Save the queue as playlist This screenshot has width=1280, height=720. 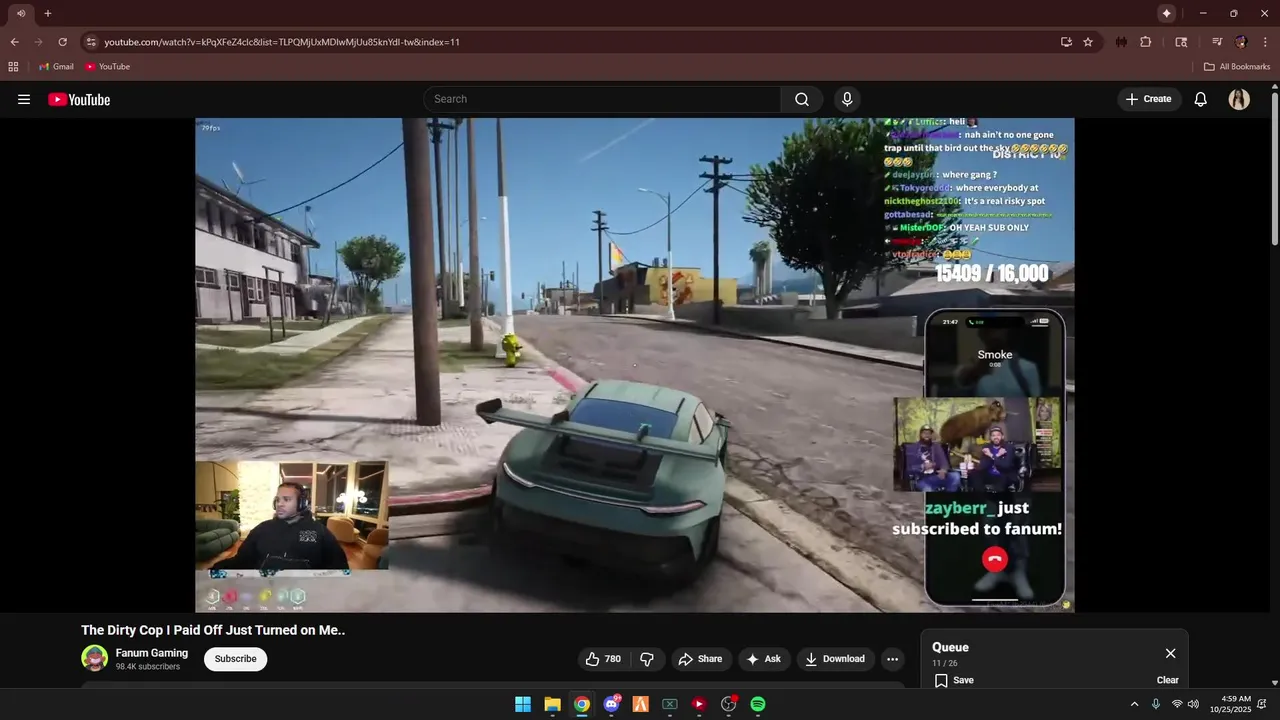click(954, 680)
